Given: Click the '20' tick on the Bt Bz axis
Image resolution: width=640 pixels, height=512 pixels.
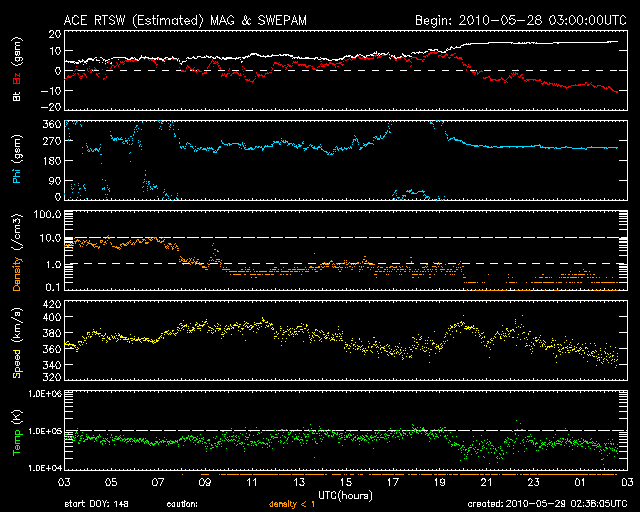Looking at the screenshot, I should pyautogui.click(x=55, y=34).
